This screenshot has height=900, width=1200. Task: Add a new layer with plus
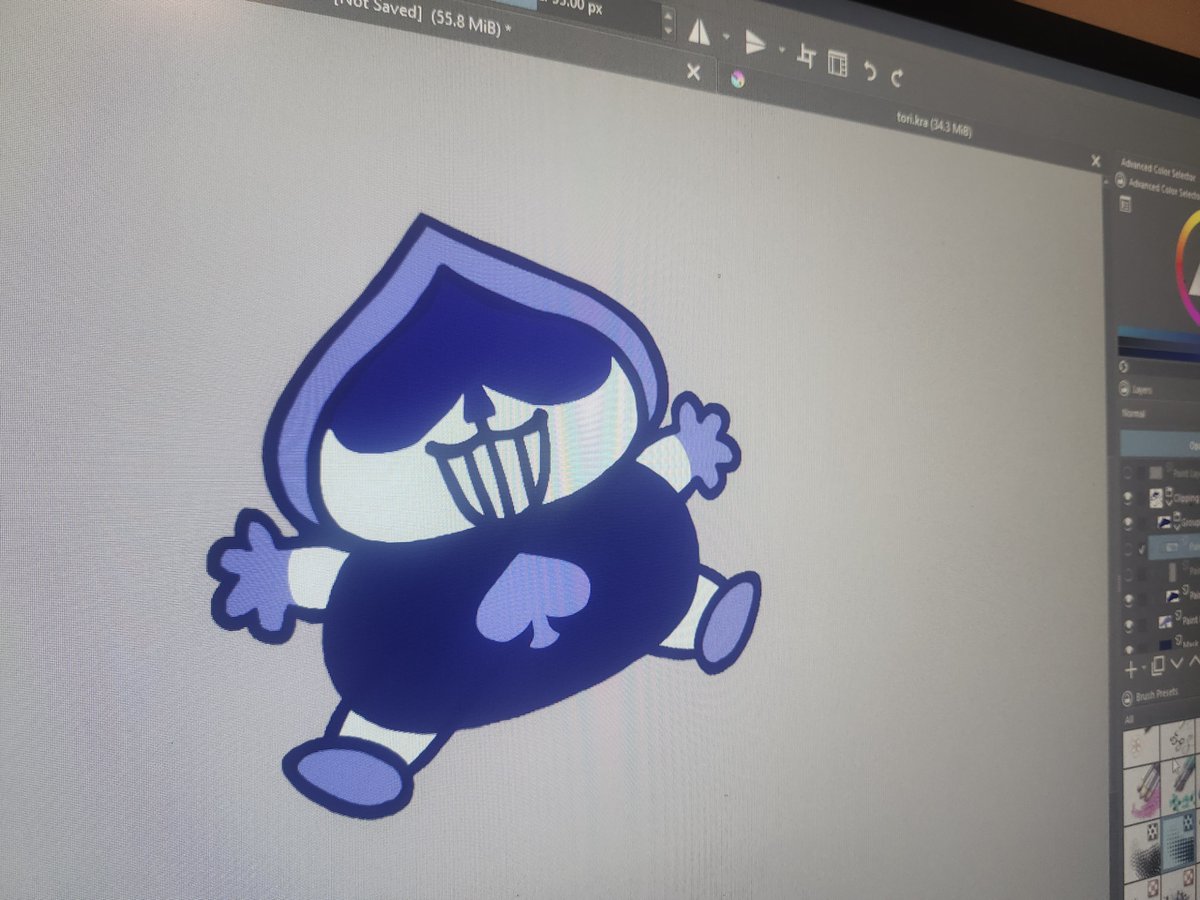click(1130, 670)
